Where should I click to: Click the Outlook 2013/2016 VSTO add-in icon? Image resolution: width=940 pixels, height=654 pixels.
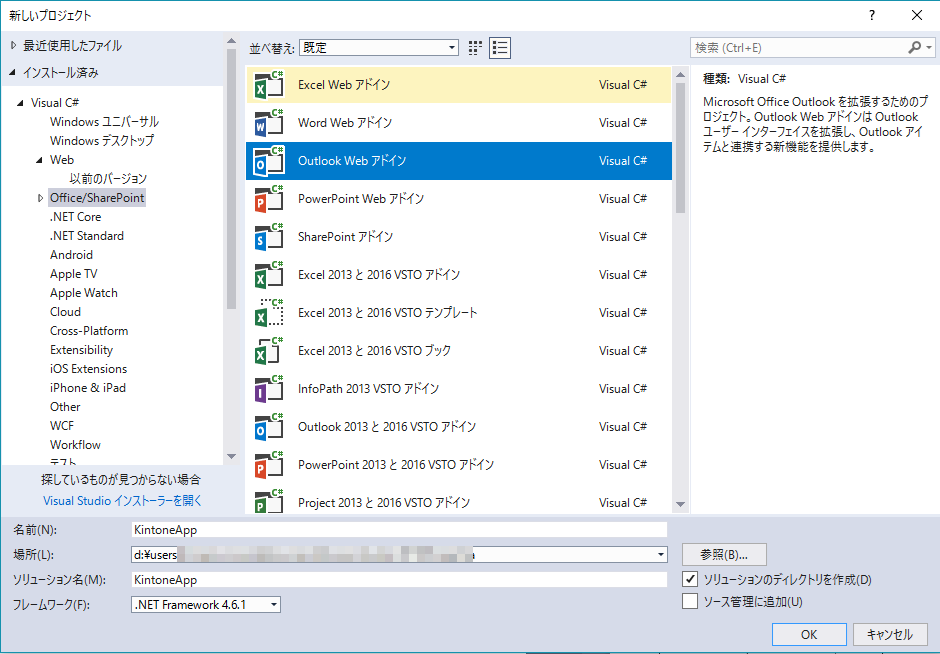click(269, 427)
